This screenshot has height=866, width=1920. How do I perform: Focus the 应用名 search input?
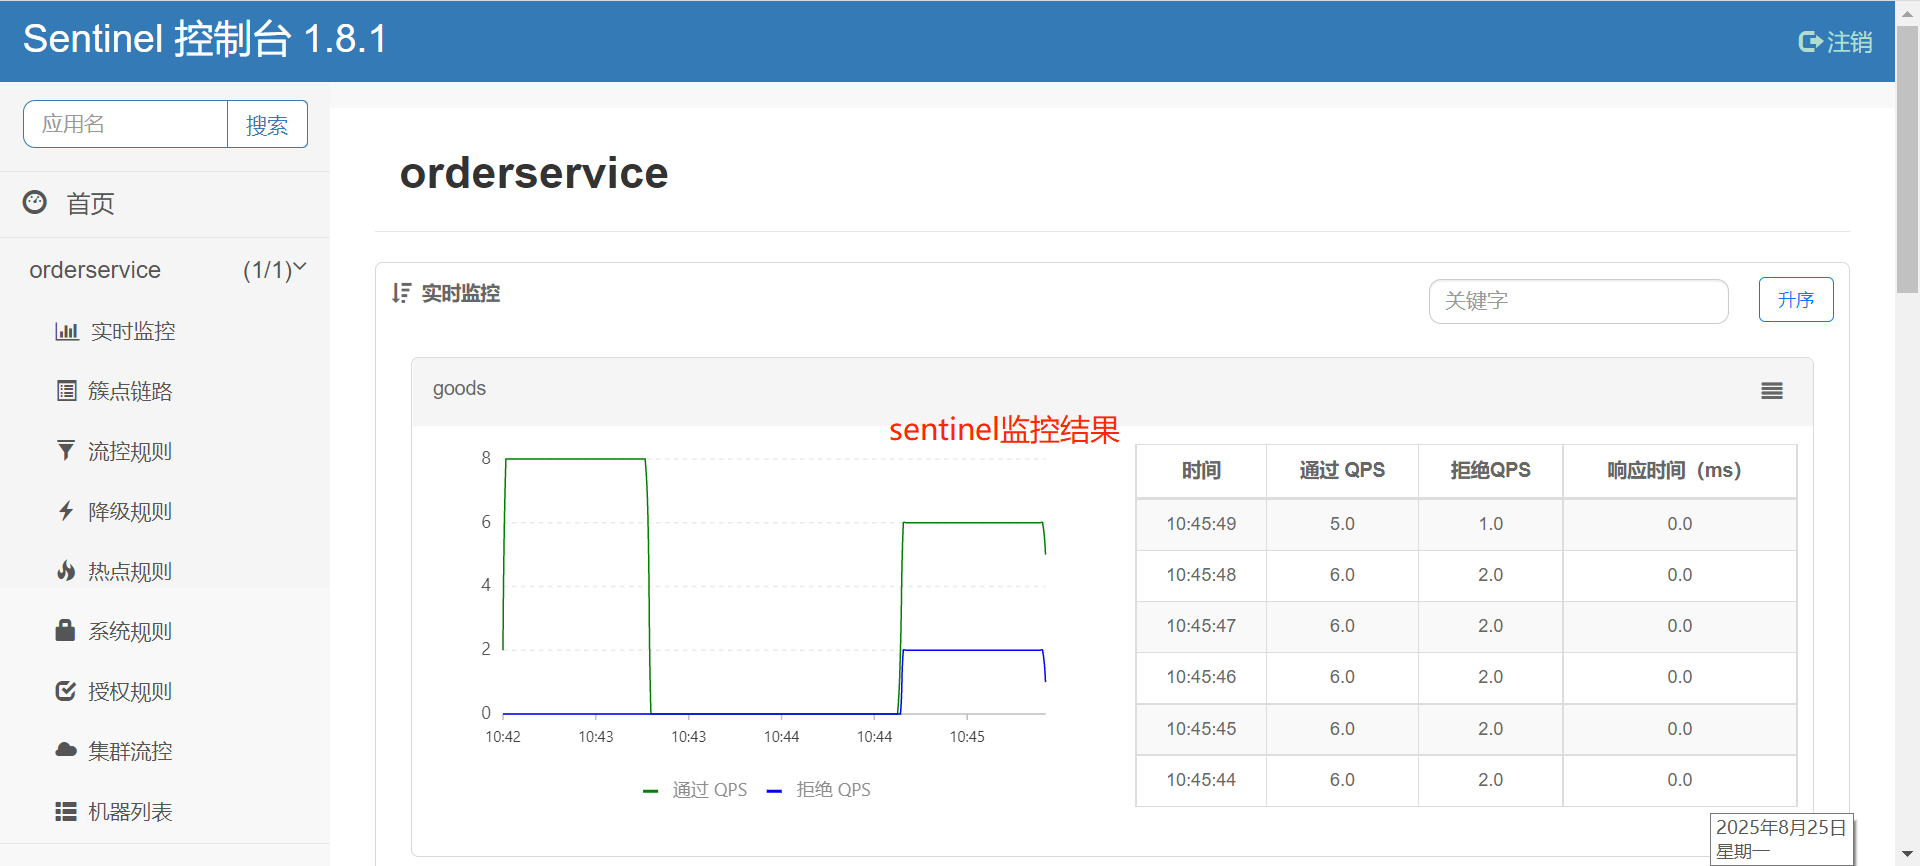(x=126, y=124)
